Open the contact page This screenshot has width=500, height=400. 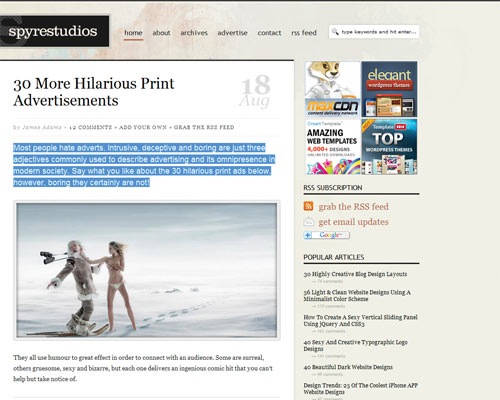[269, 33]
